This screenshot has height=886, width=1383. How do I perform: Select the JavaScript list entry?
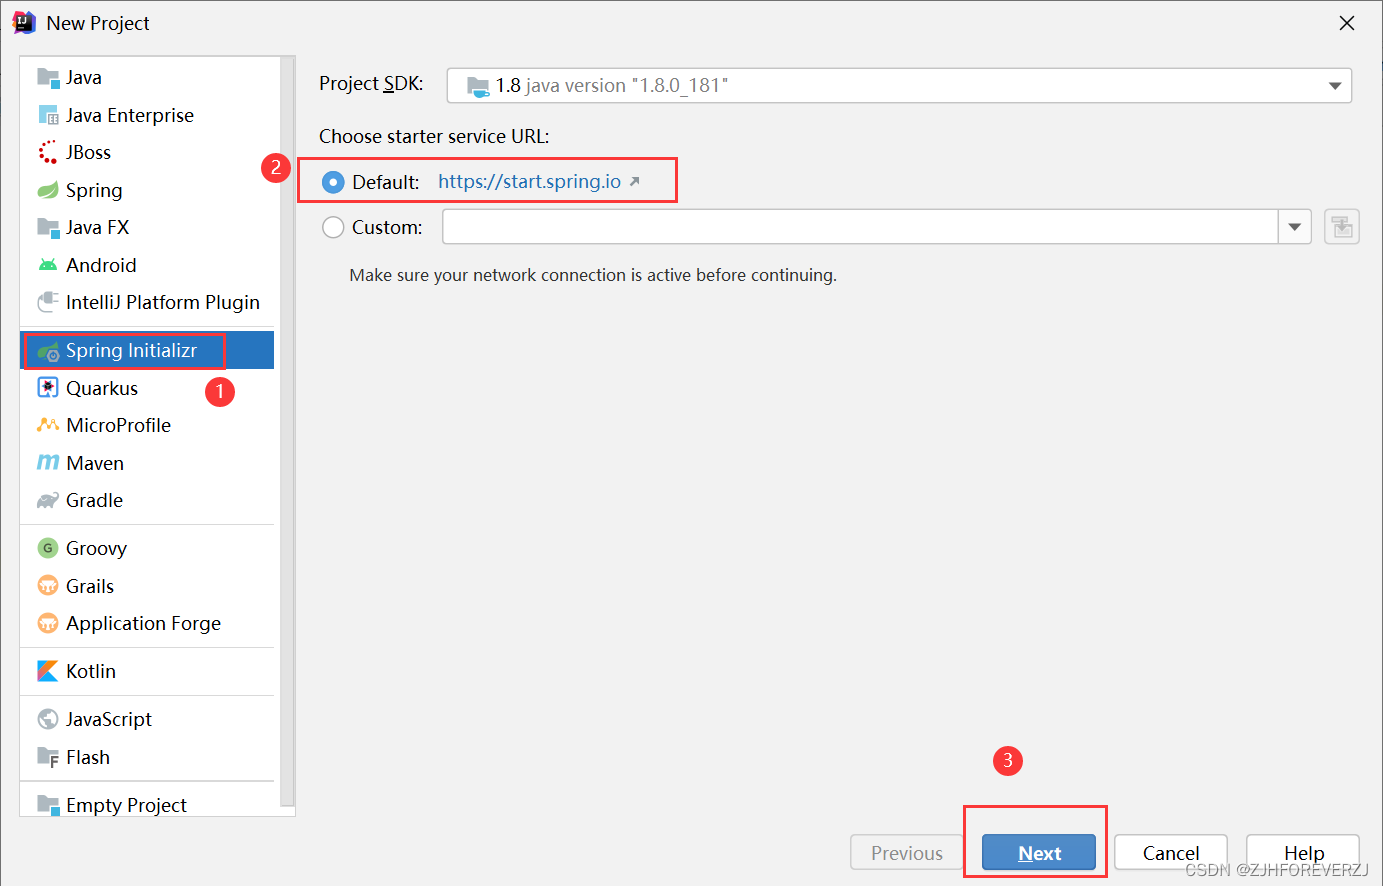[x=147, y=719]
